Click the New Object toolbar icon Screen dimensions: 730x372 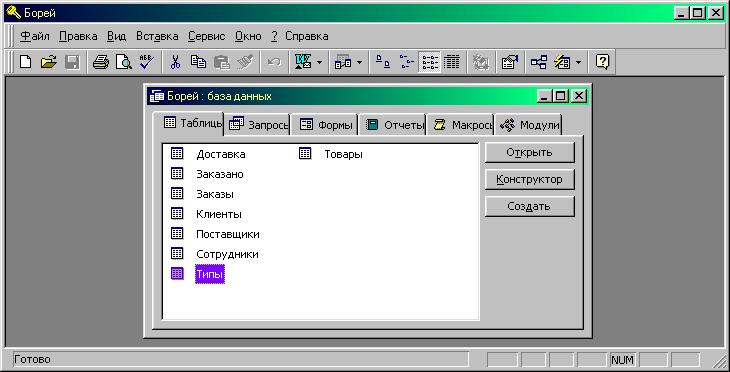point(343,62)
